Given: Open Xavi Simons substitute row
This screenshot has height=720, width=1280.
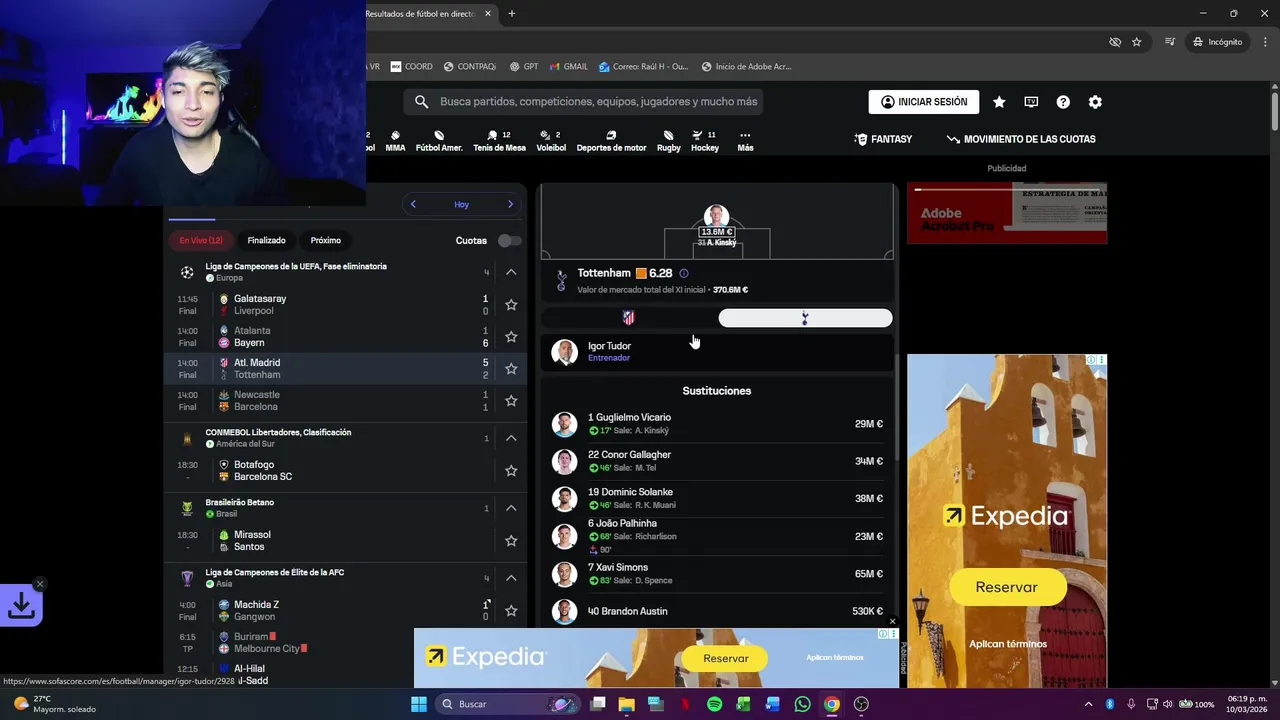Looking at the screenshot, I should 716,574.
